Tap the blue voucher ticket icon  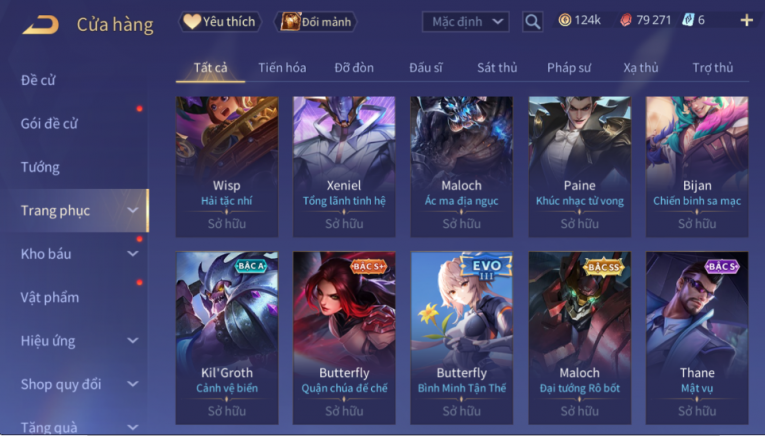click(x=688, y=20)
